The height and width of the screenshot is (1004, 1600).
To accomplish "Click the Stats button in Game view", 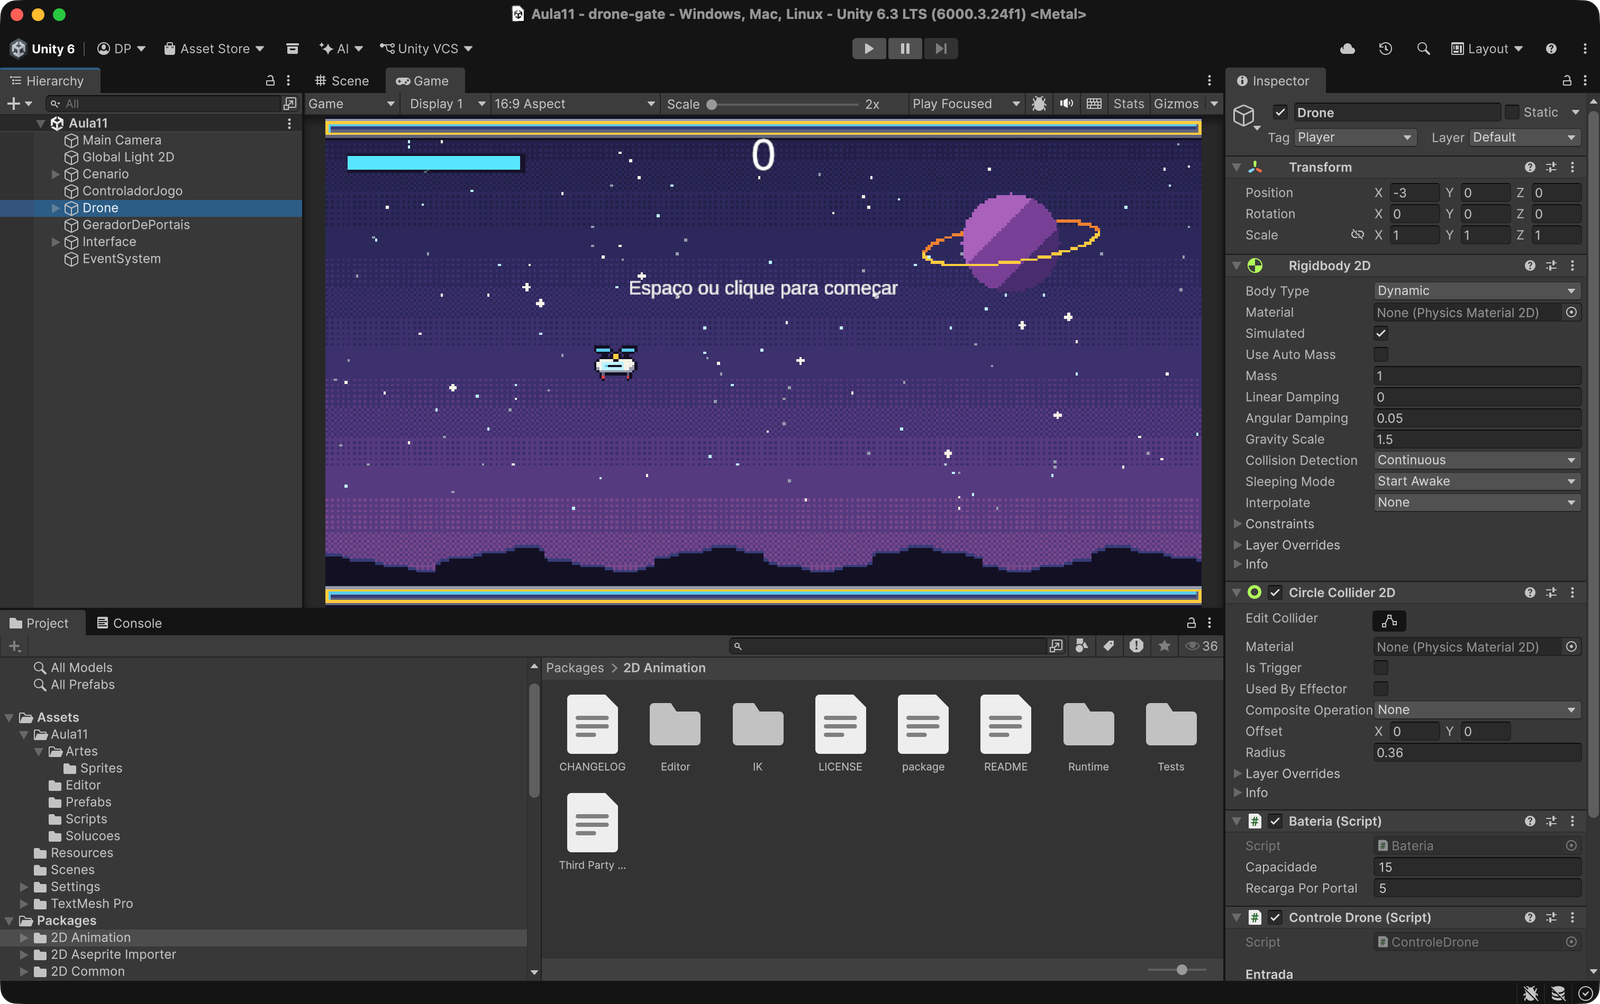I will (1129, 104).
